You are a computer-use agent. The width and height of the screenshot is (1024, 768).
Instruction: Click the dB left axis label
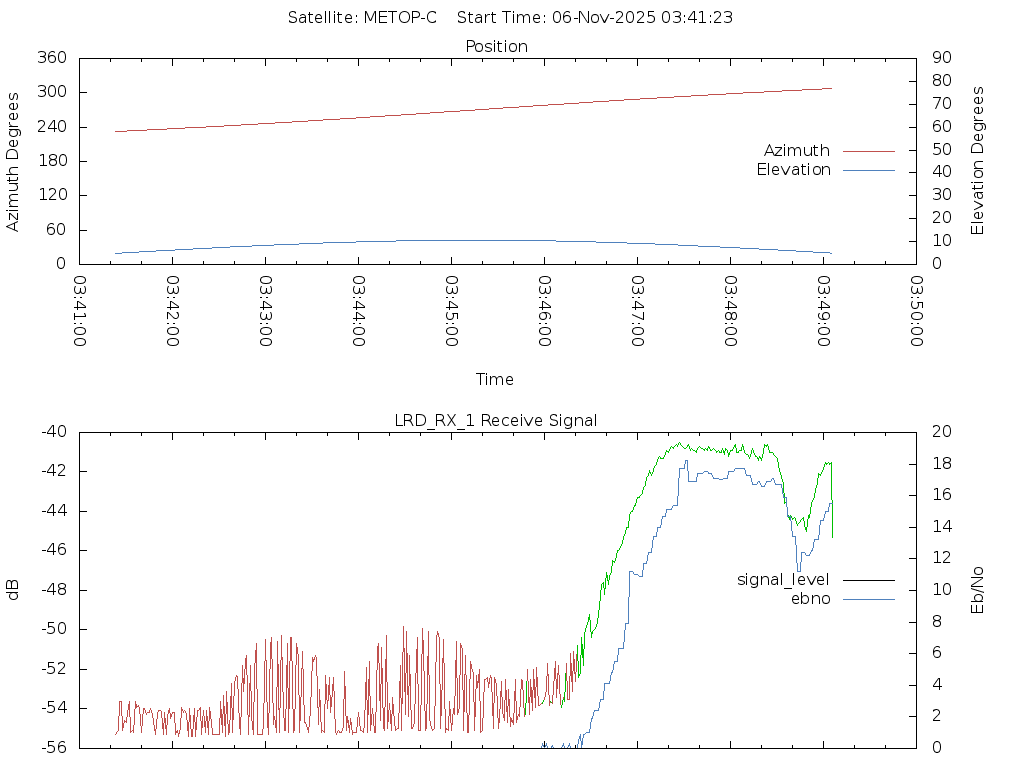pyautogui.click(x=13, y=590)
